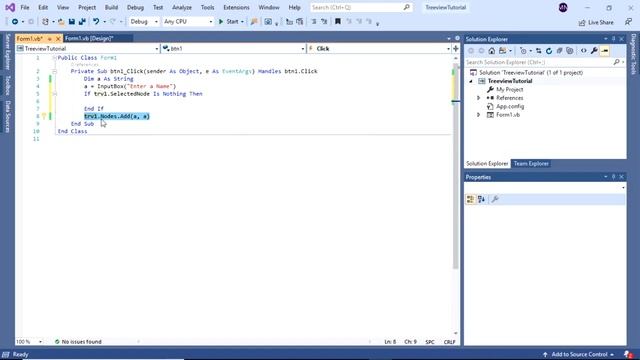
Task: Save the current file with the Save icon
Action: (x=72, y=22)
